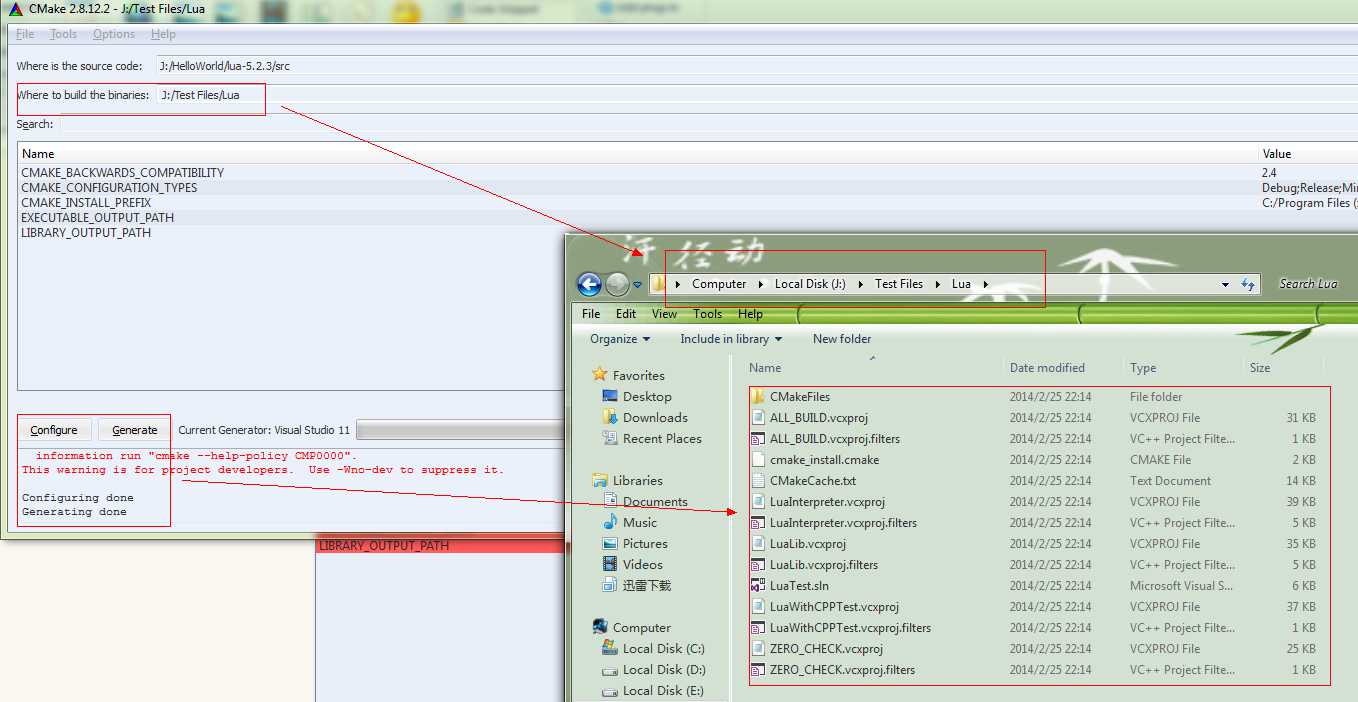Select the CMakeFiles folder icon
Viewport: 1358px width, 702px height.
coord(758,397)
